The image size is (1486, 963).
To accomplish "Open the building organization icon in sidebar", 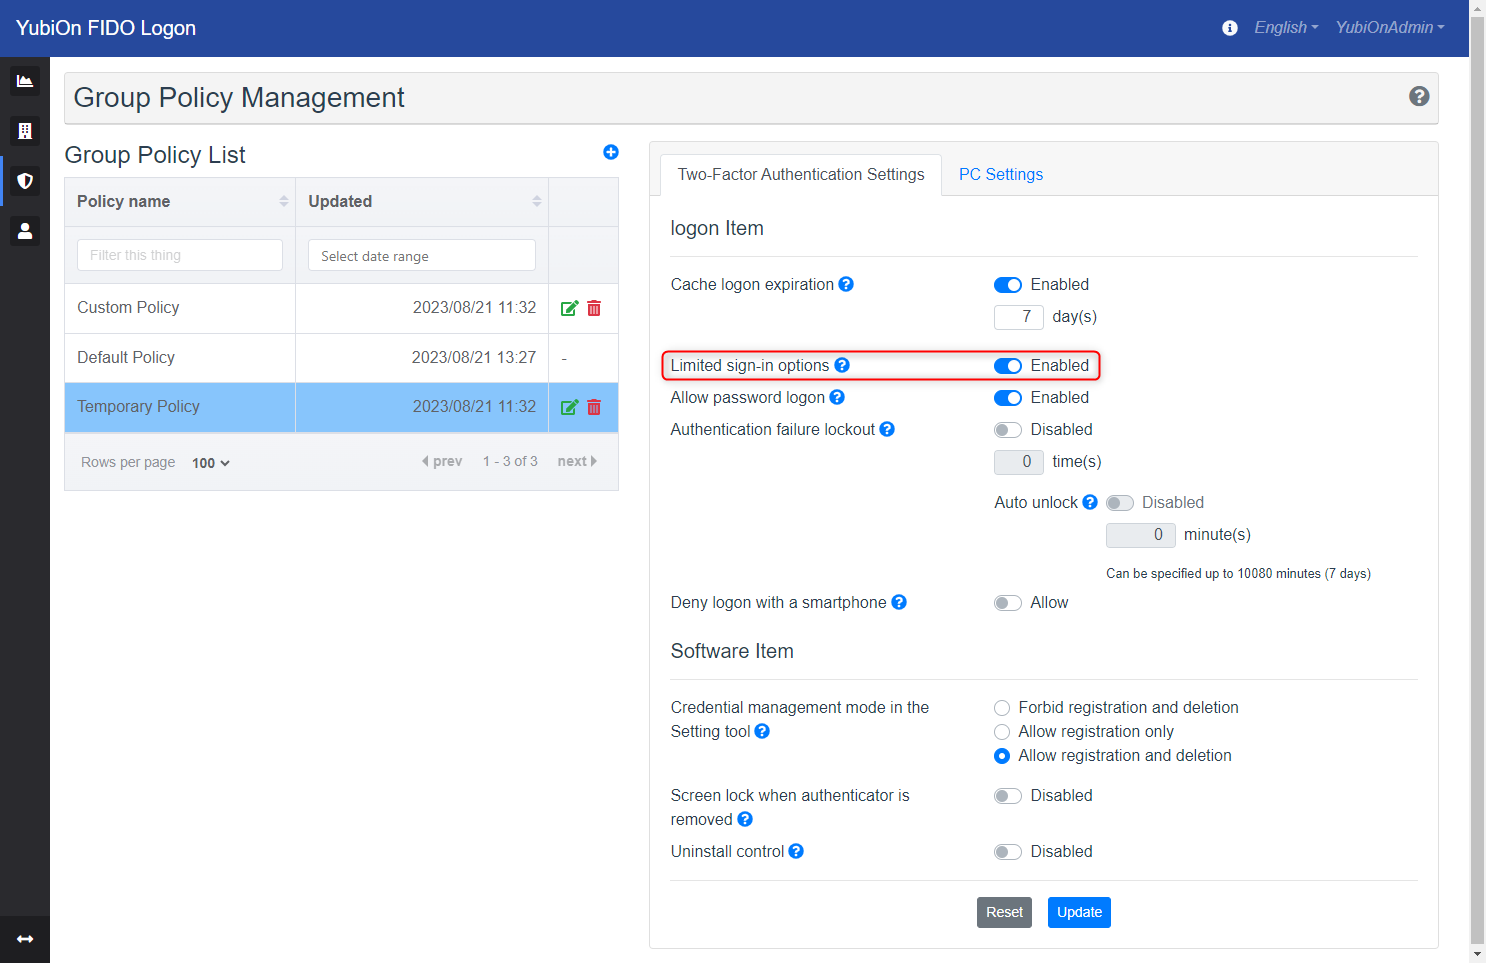I will click(25, 131).
